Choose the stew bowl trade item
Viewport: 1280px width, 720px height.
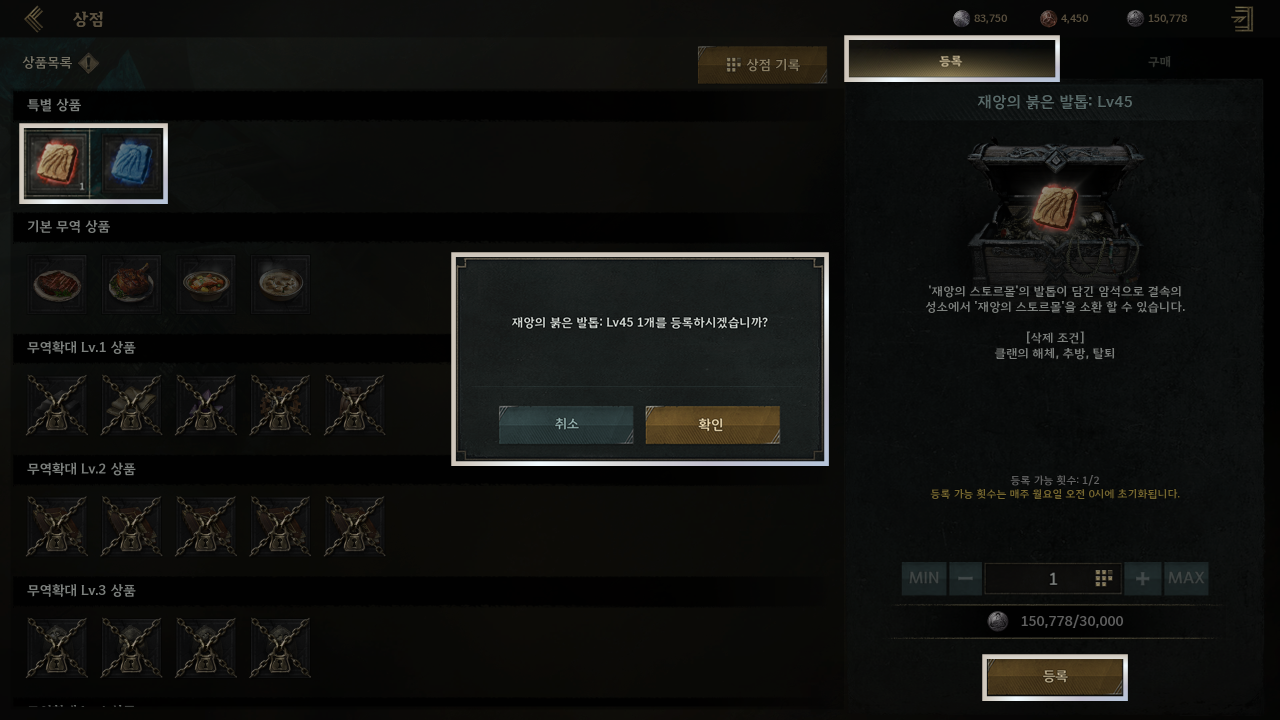[x=206, y=285]
